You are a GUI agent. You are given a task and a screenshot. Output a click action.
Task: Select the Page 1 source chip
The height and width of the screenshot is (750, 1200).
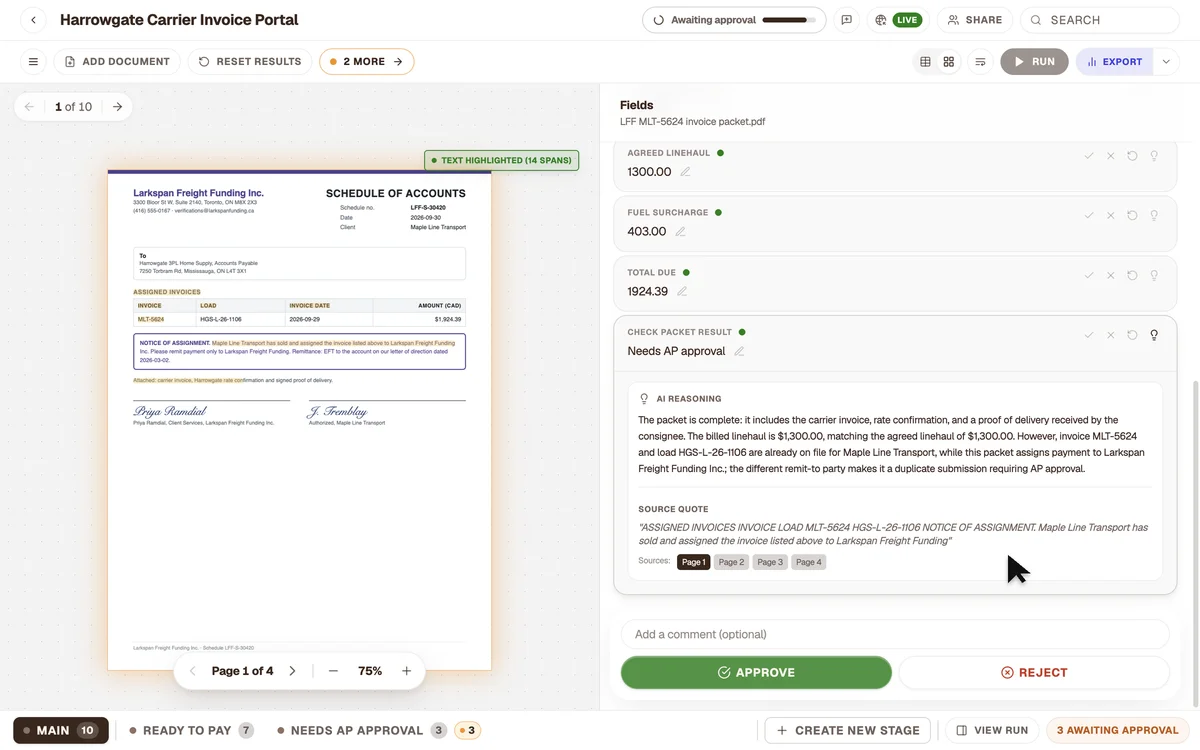click(693, 562)
